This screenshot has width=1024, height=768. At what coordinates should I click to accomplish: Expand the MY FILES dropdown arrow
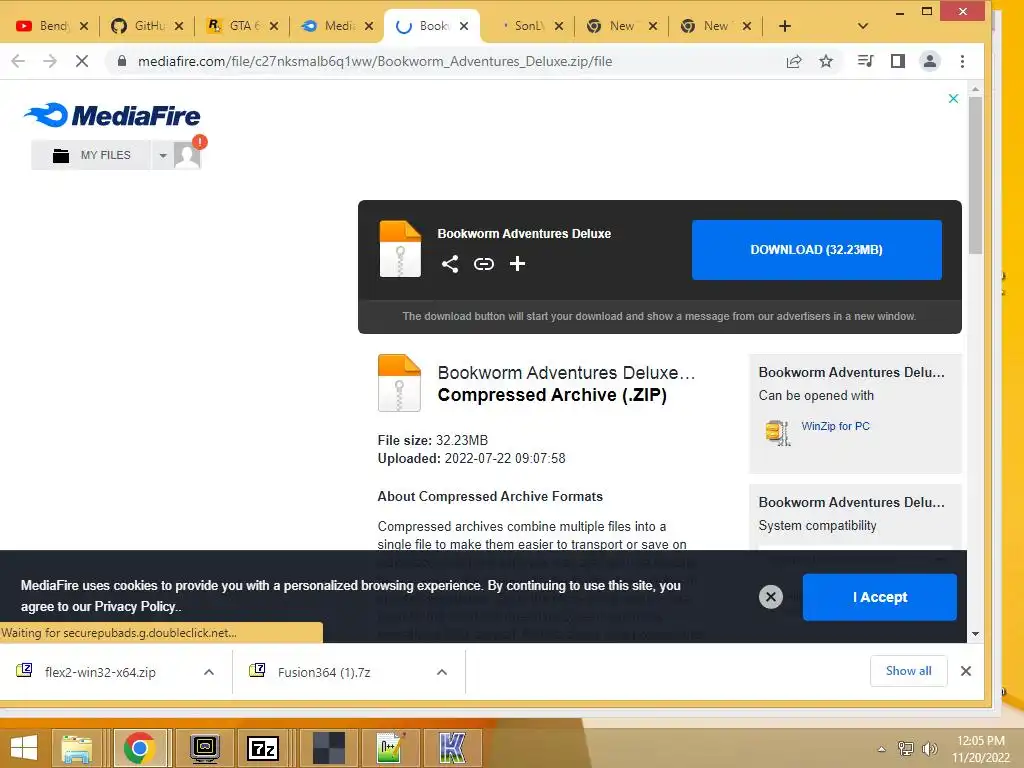[x=163, y=155]
